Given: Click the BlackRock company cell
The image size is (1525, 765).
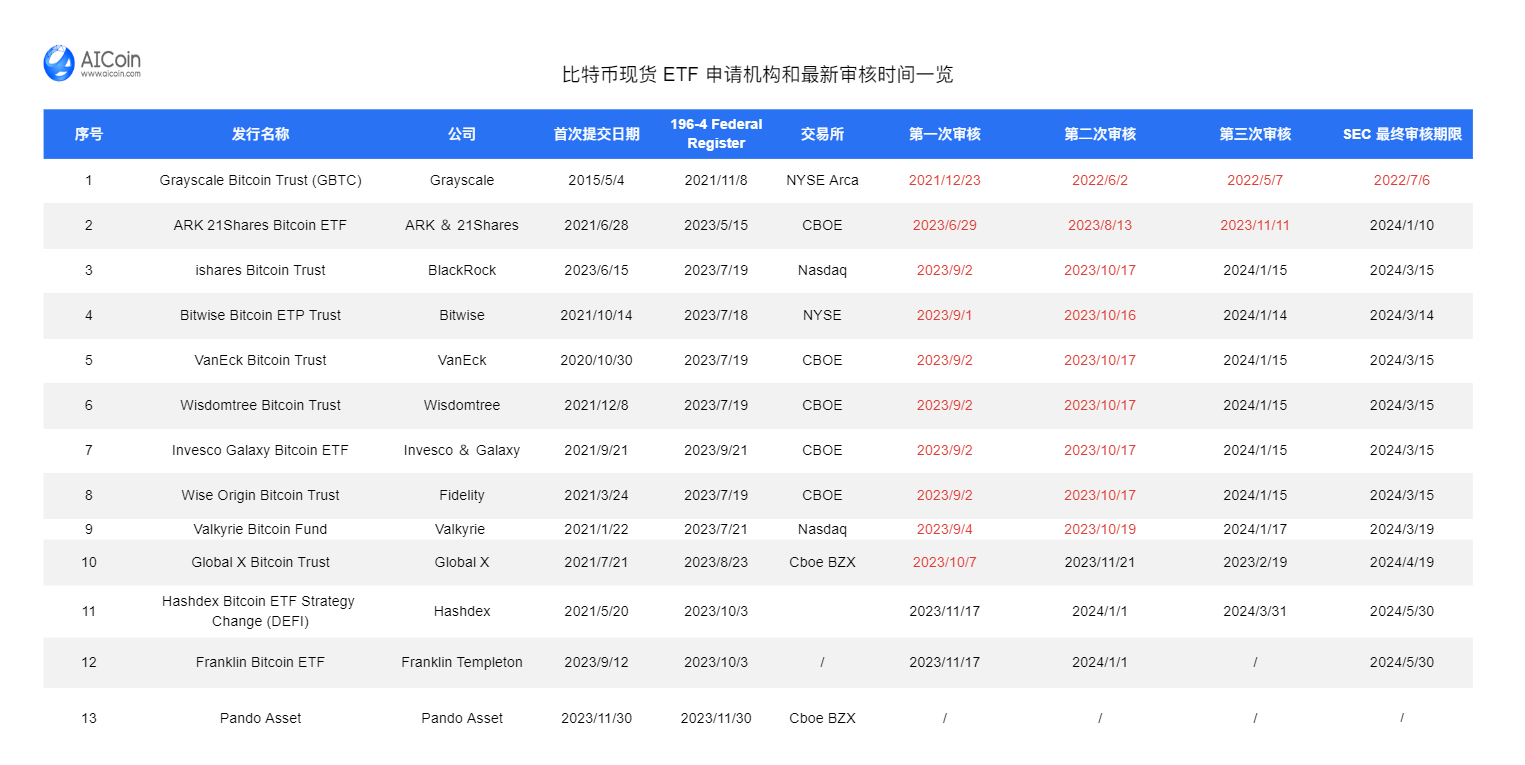Looking at the screenshot, I should (462, 270).
